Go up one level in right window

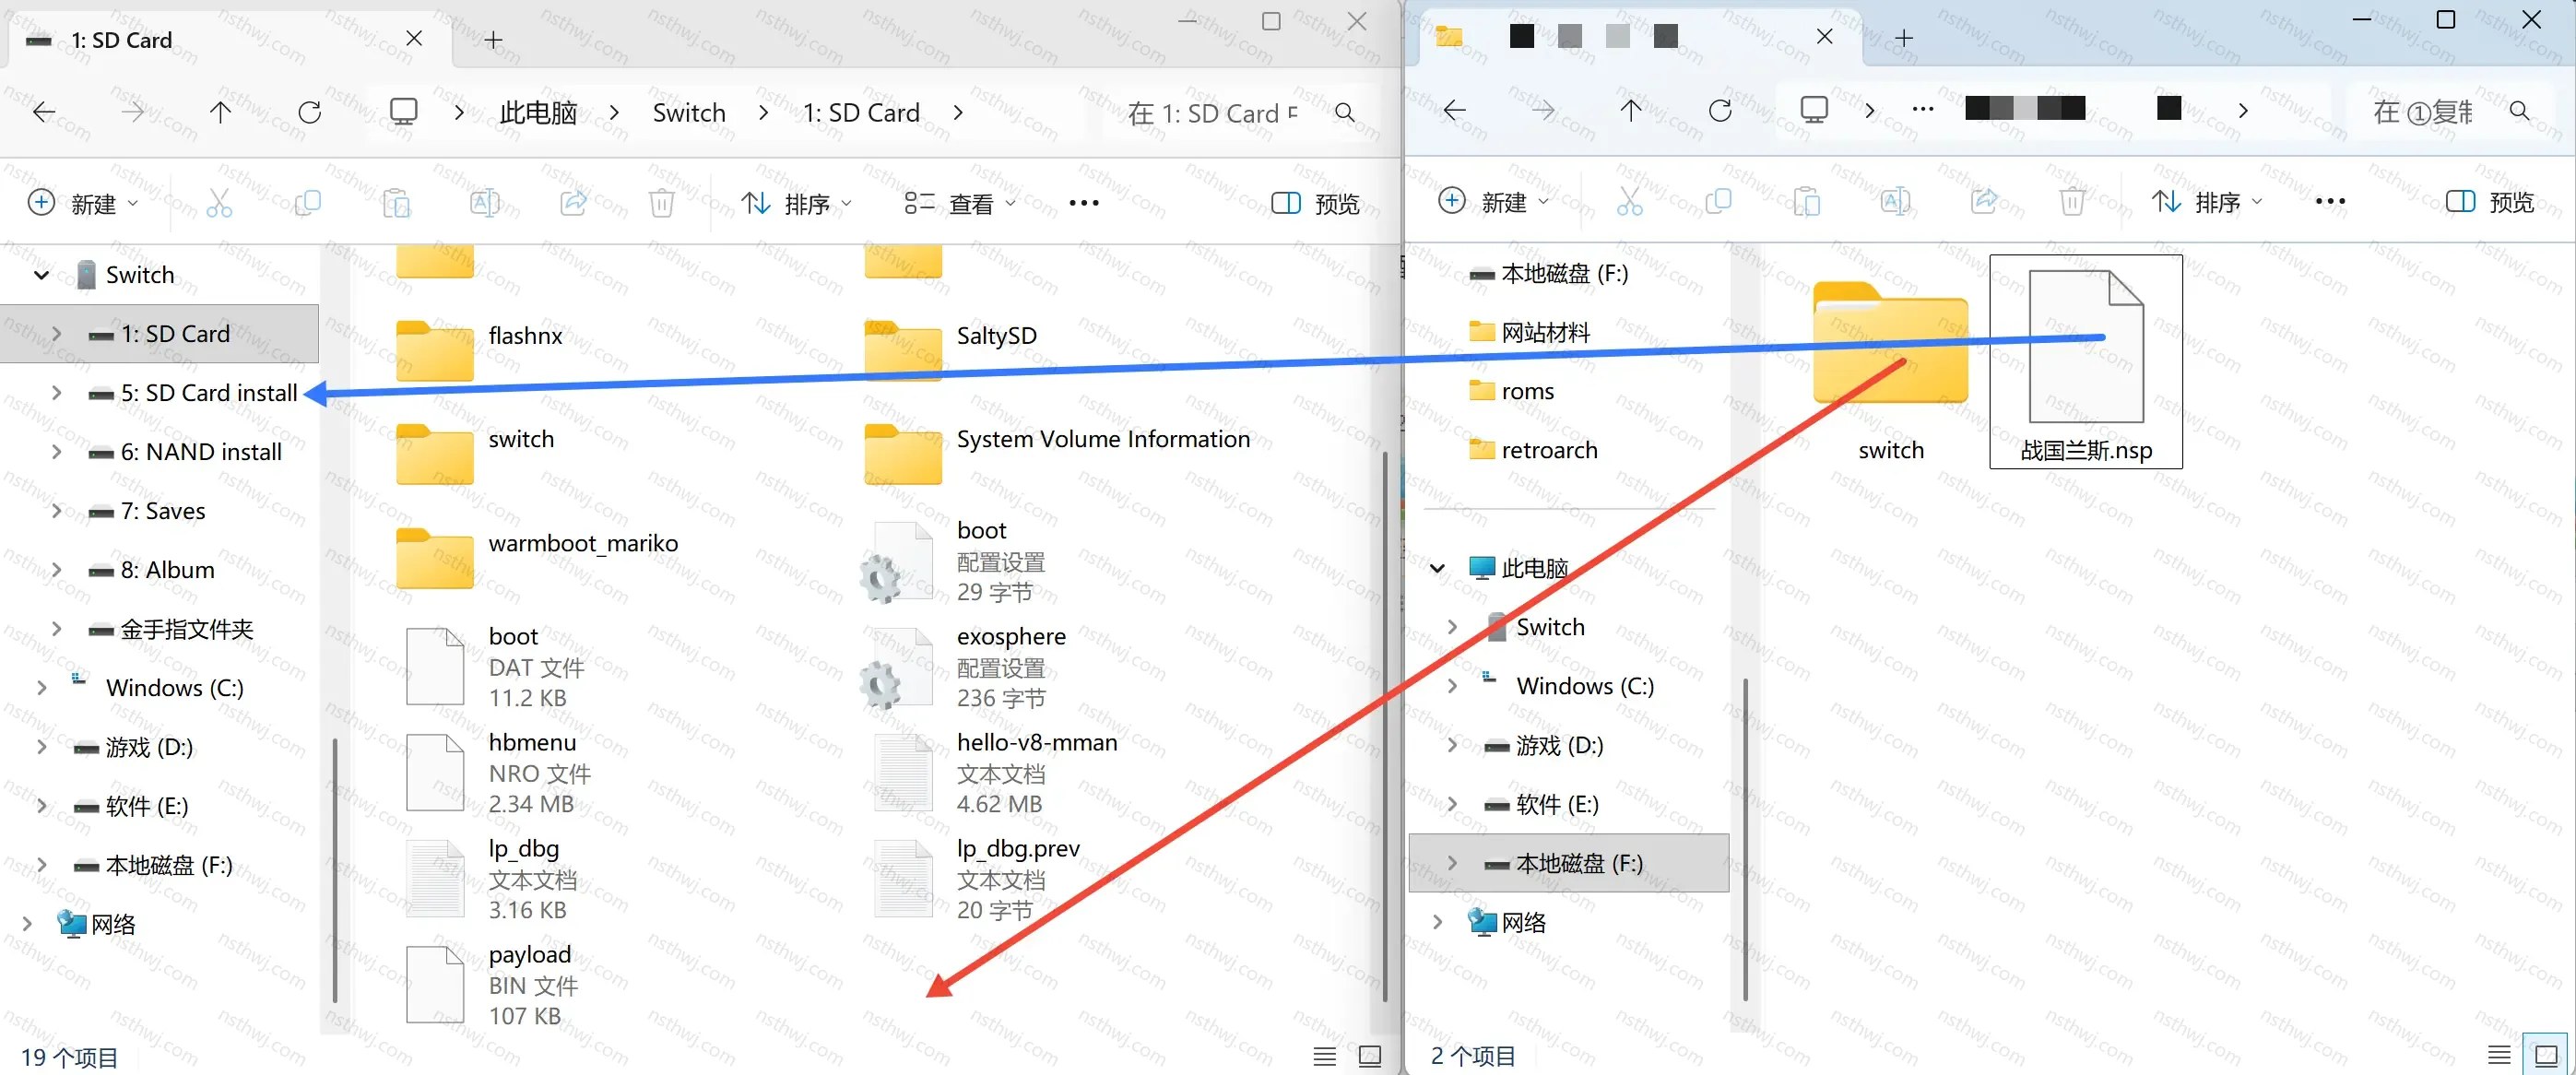pyautogui.click(x=1631, y=110)
